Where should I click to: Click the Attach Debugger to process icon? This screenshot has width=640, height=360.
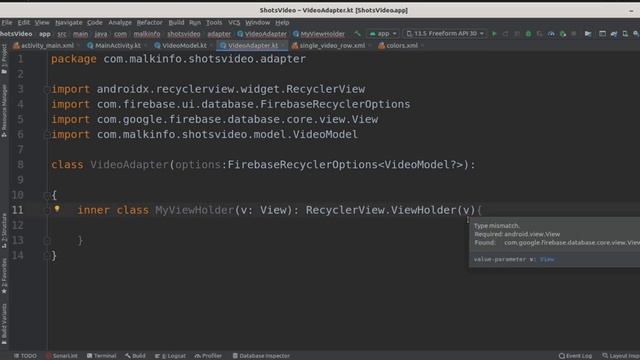562,33
